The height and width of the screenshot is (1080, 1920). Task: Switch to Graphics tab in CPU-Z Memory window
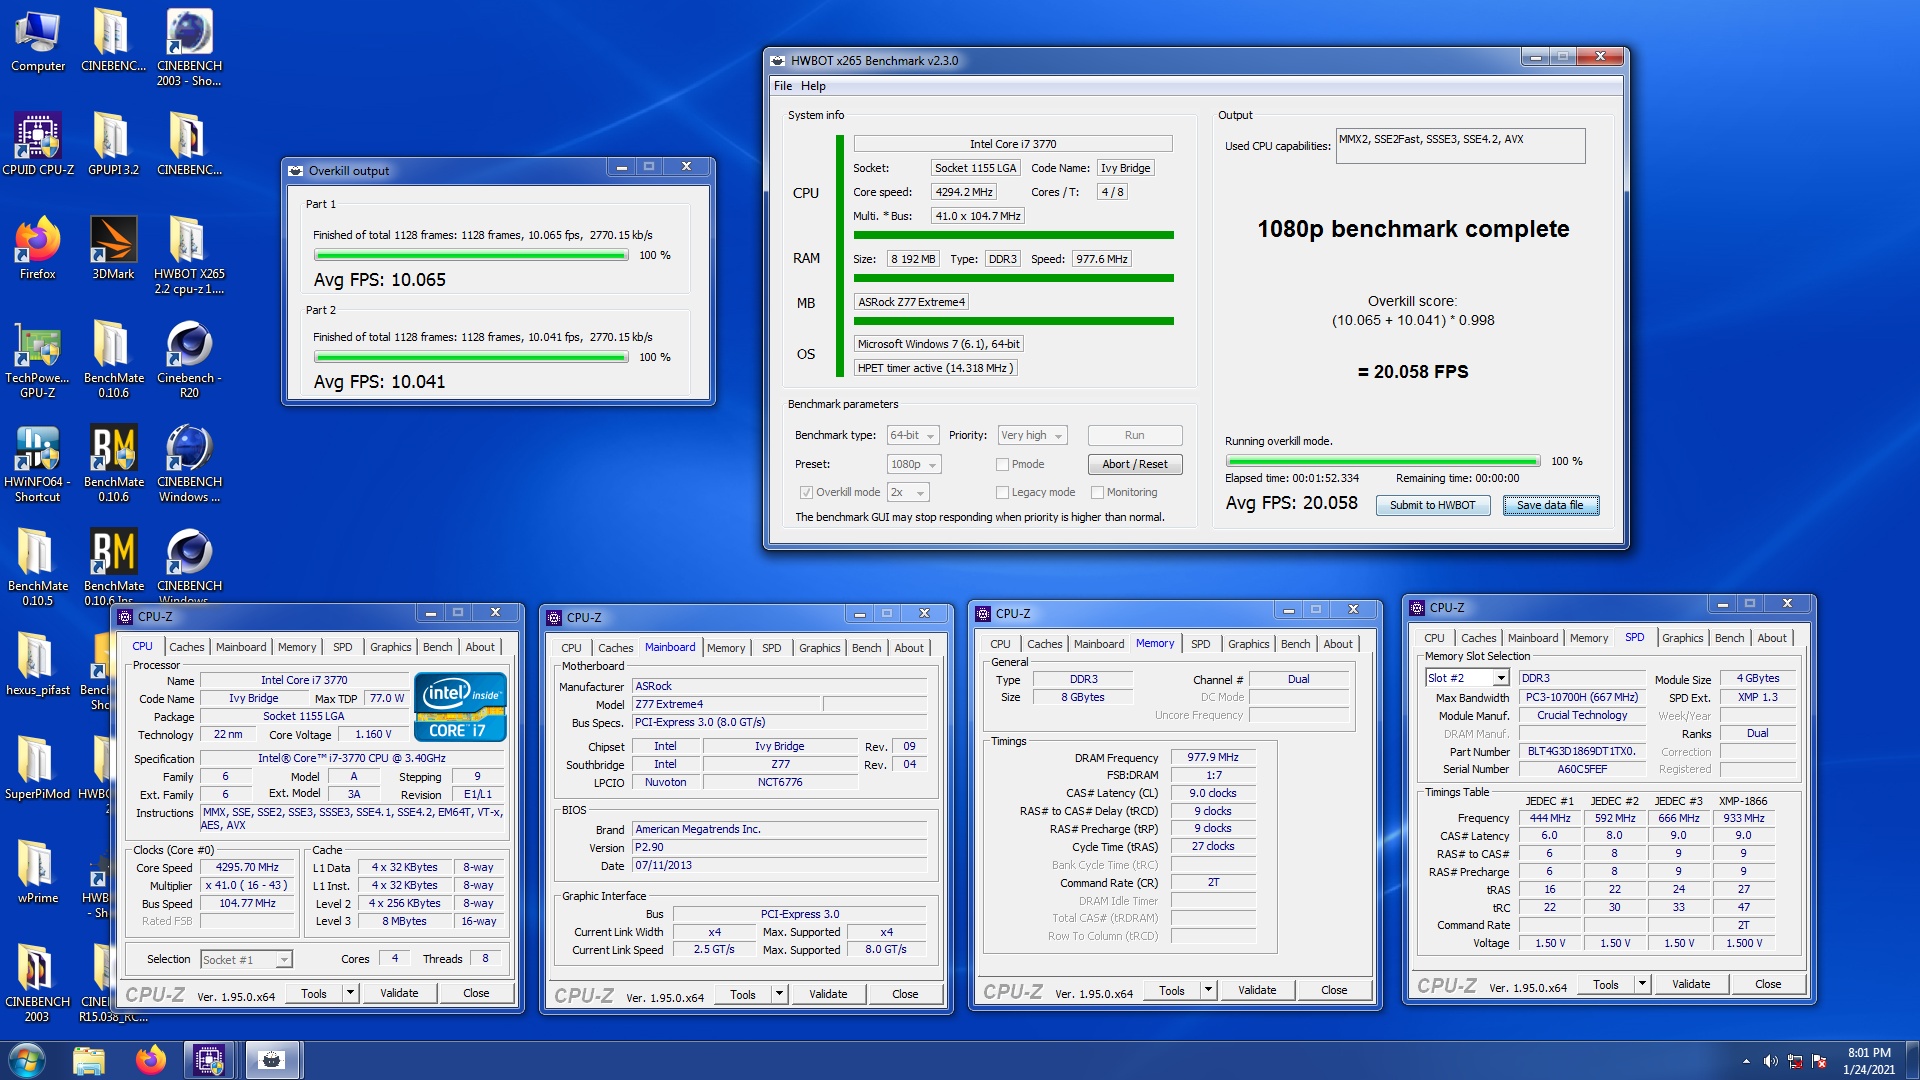(1248, 644)
